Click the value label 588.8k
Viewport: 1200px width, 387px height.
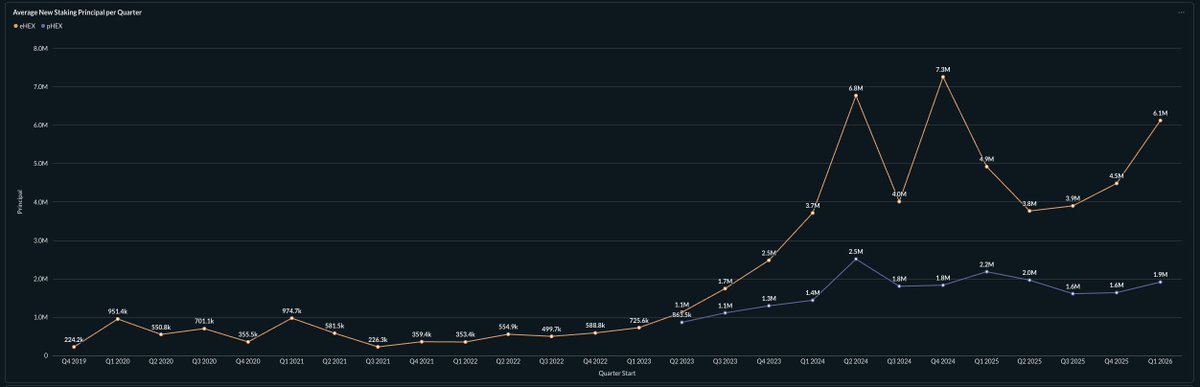[595, 325]
